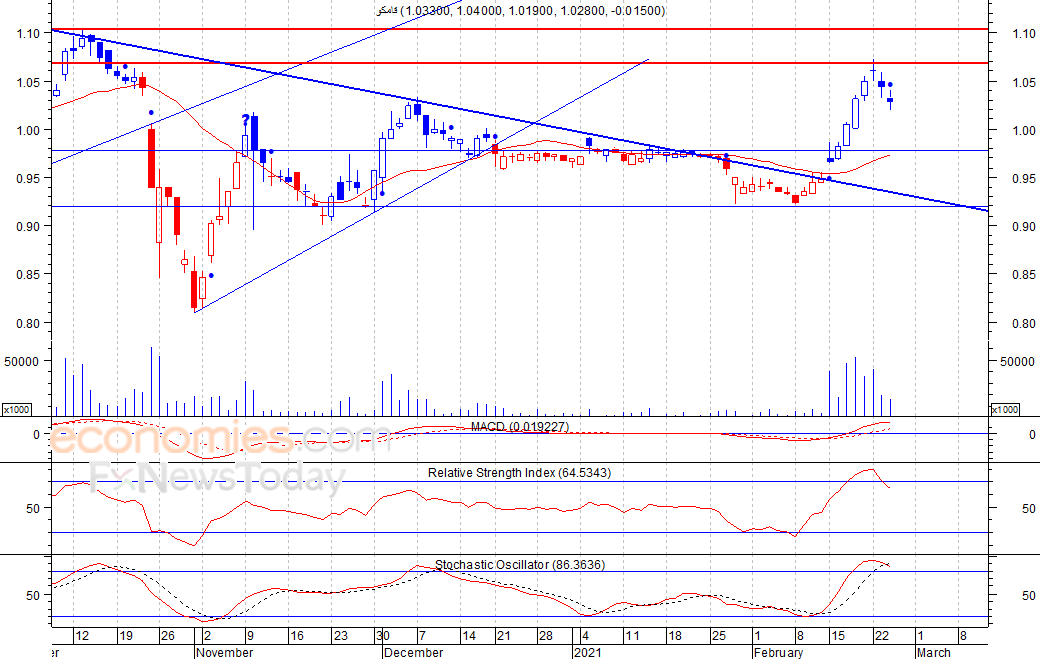The height and width of the screenshot is (659, 1040).
Task: Click the RSI 50 label on left axis
Action: pyautogui.click(x=33, y=509)
